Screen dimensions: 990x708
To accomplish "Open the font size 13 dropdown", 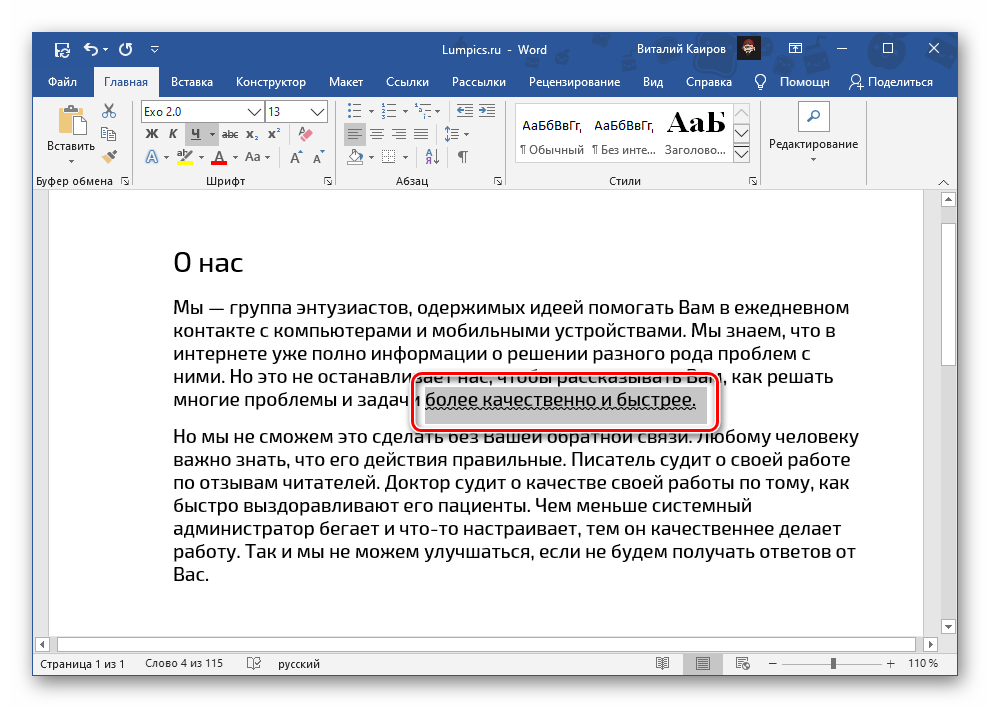I will pos(317,112).
